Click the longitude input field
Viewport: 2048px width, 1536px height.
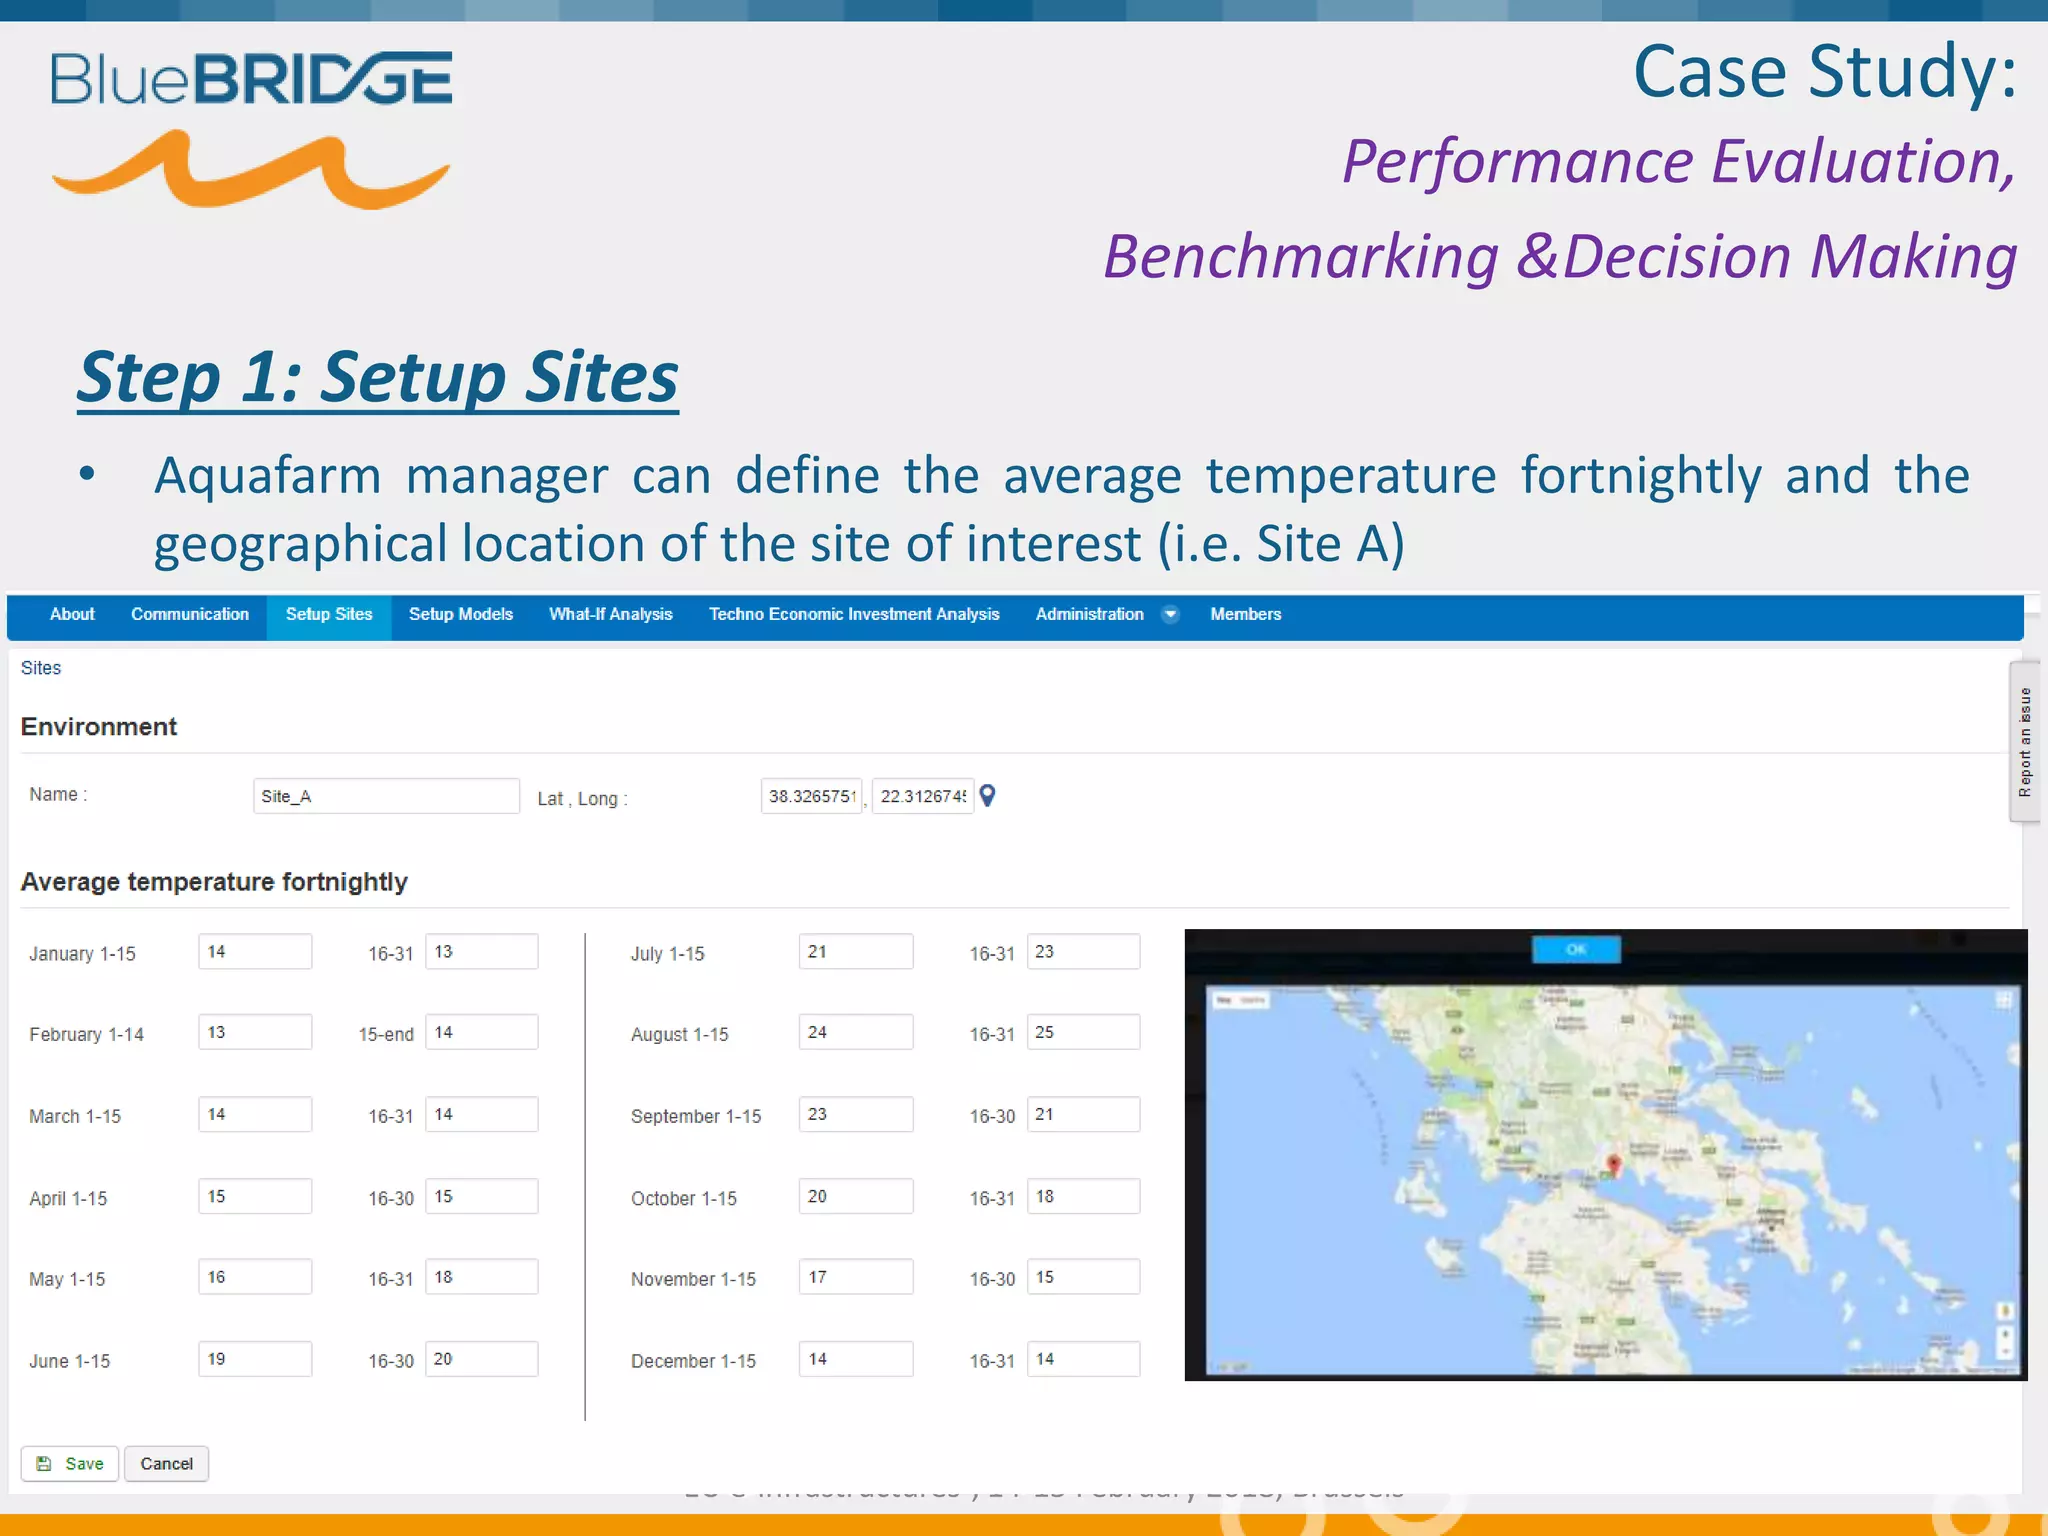coord(923,796)
